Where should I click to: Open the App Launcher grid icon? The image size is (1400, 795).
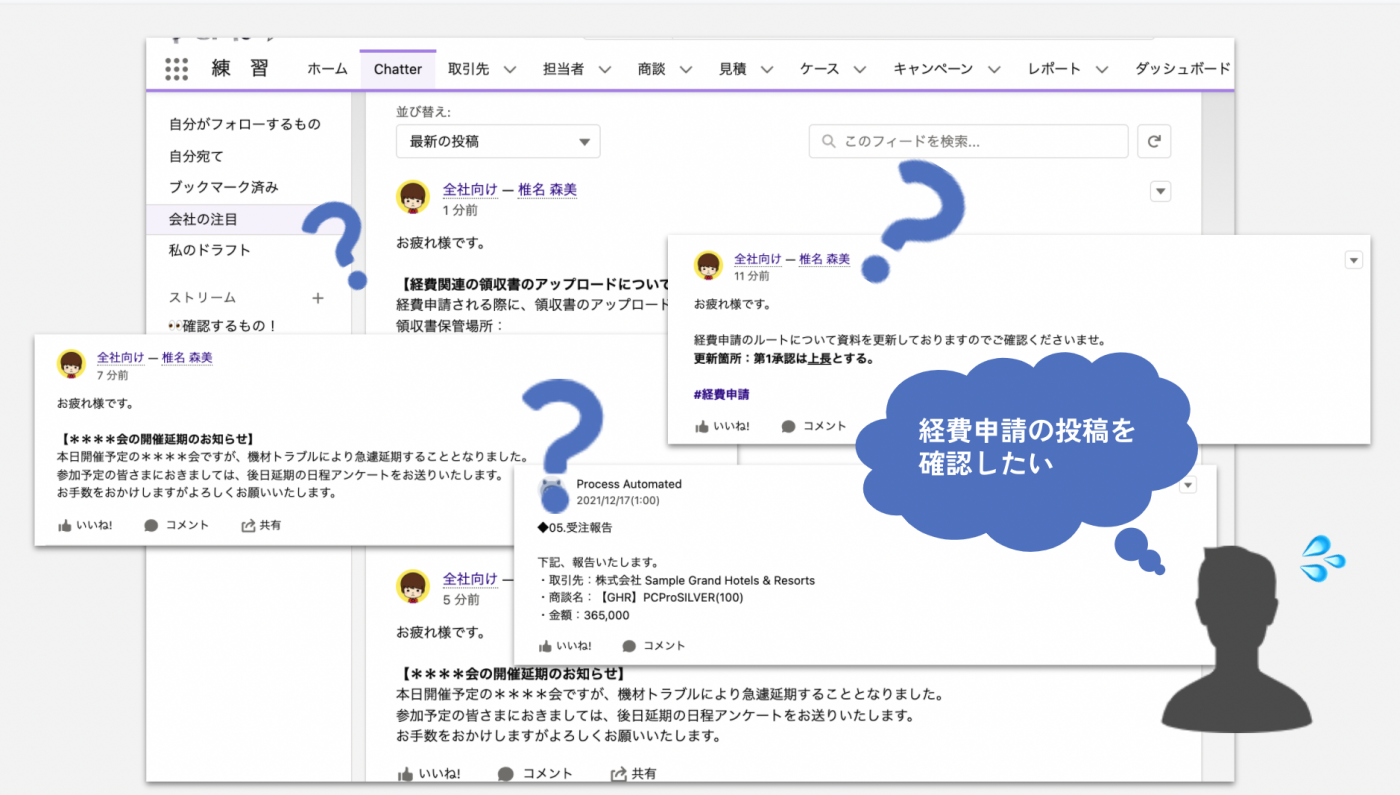[x=176, y=69]
